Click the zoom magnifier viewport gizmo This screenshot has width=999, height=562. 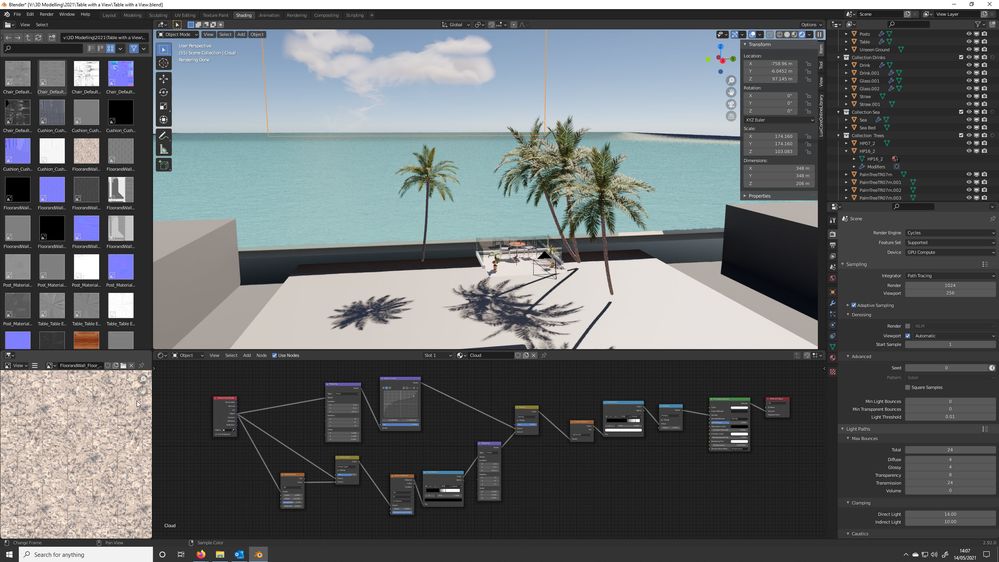tap(731, 80)
